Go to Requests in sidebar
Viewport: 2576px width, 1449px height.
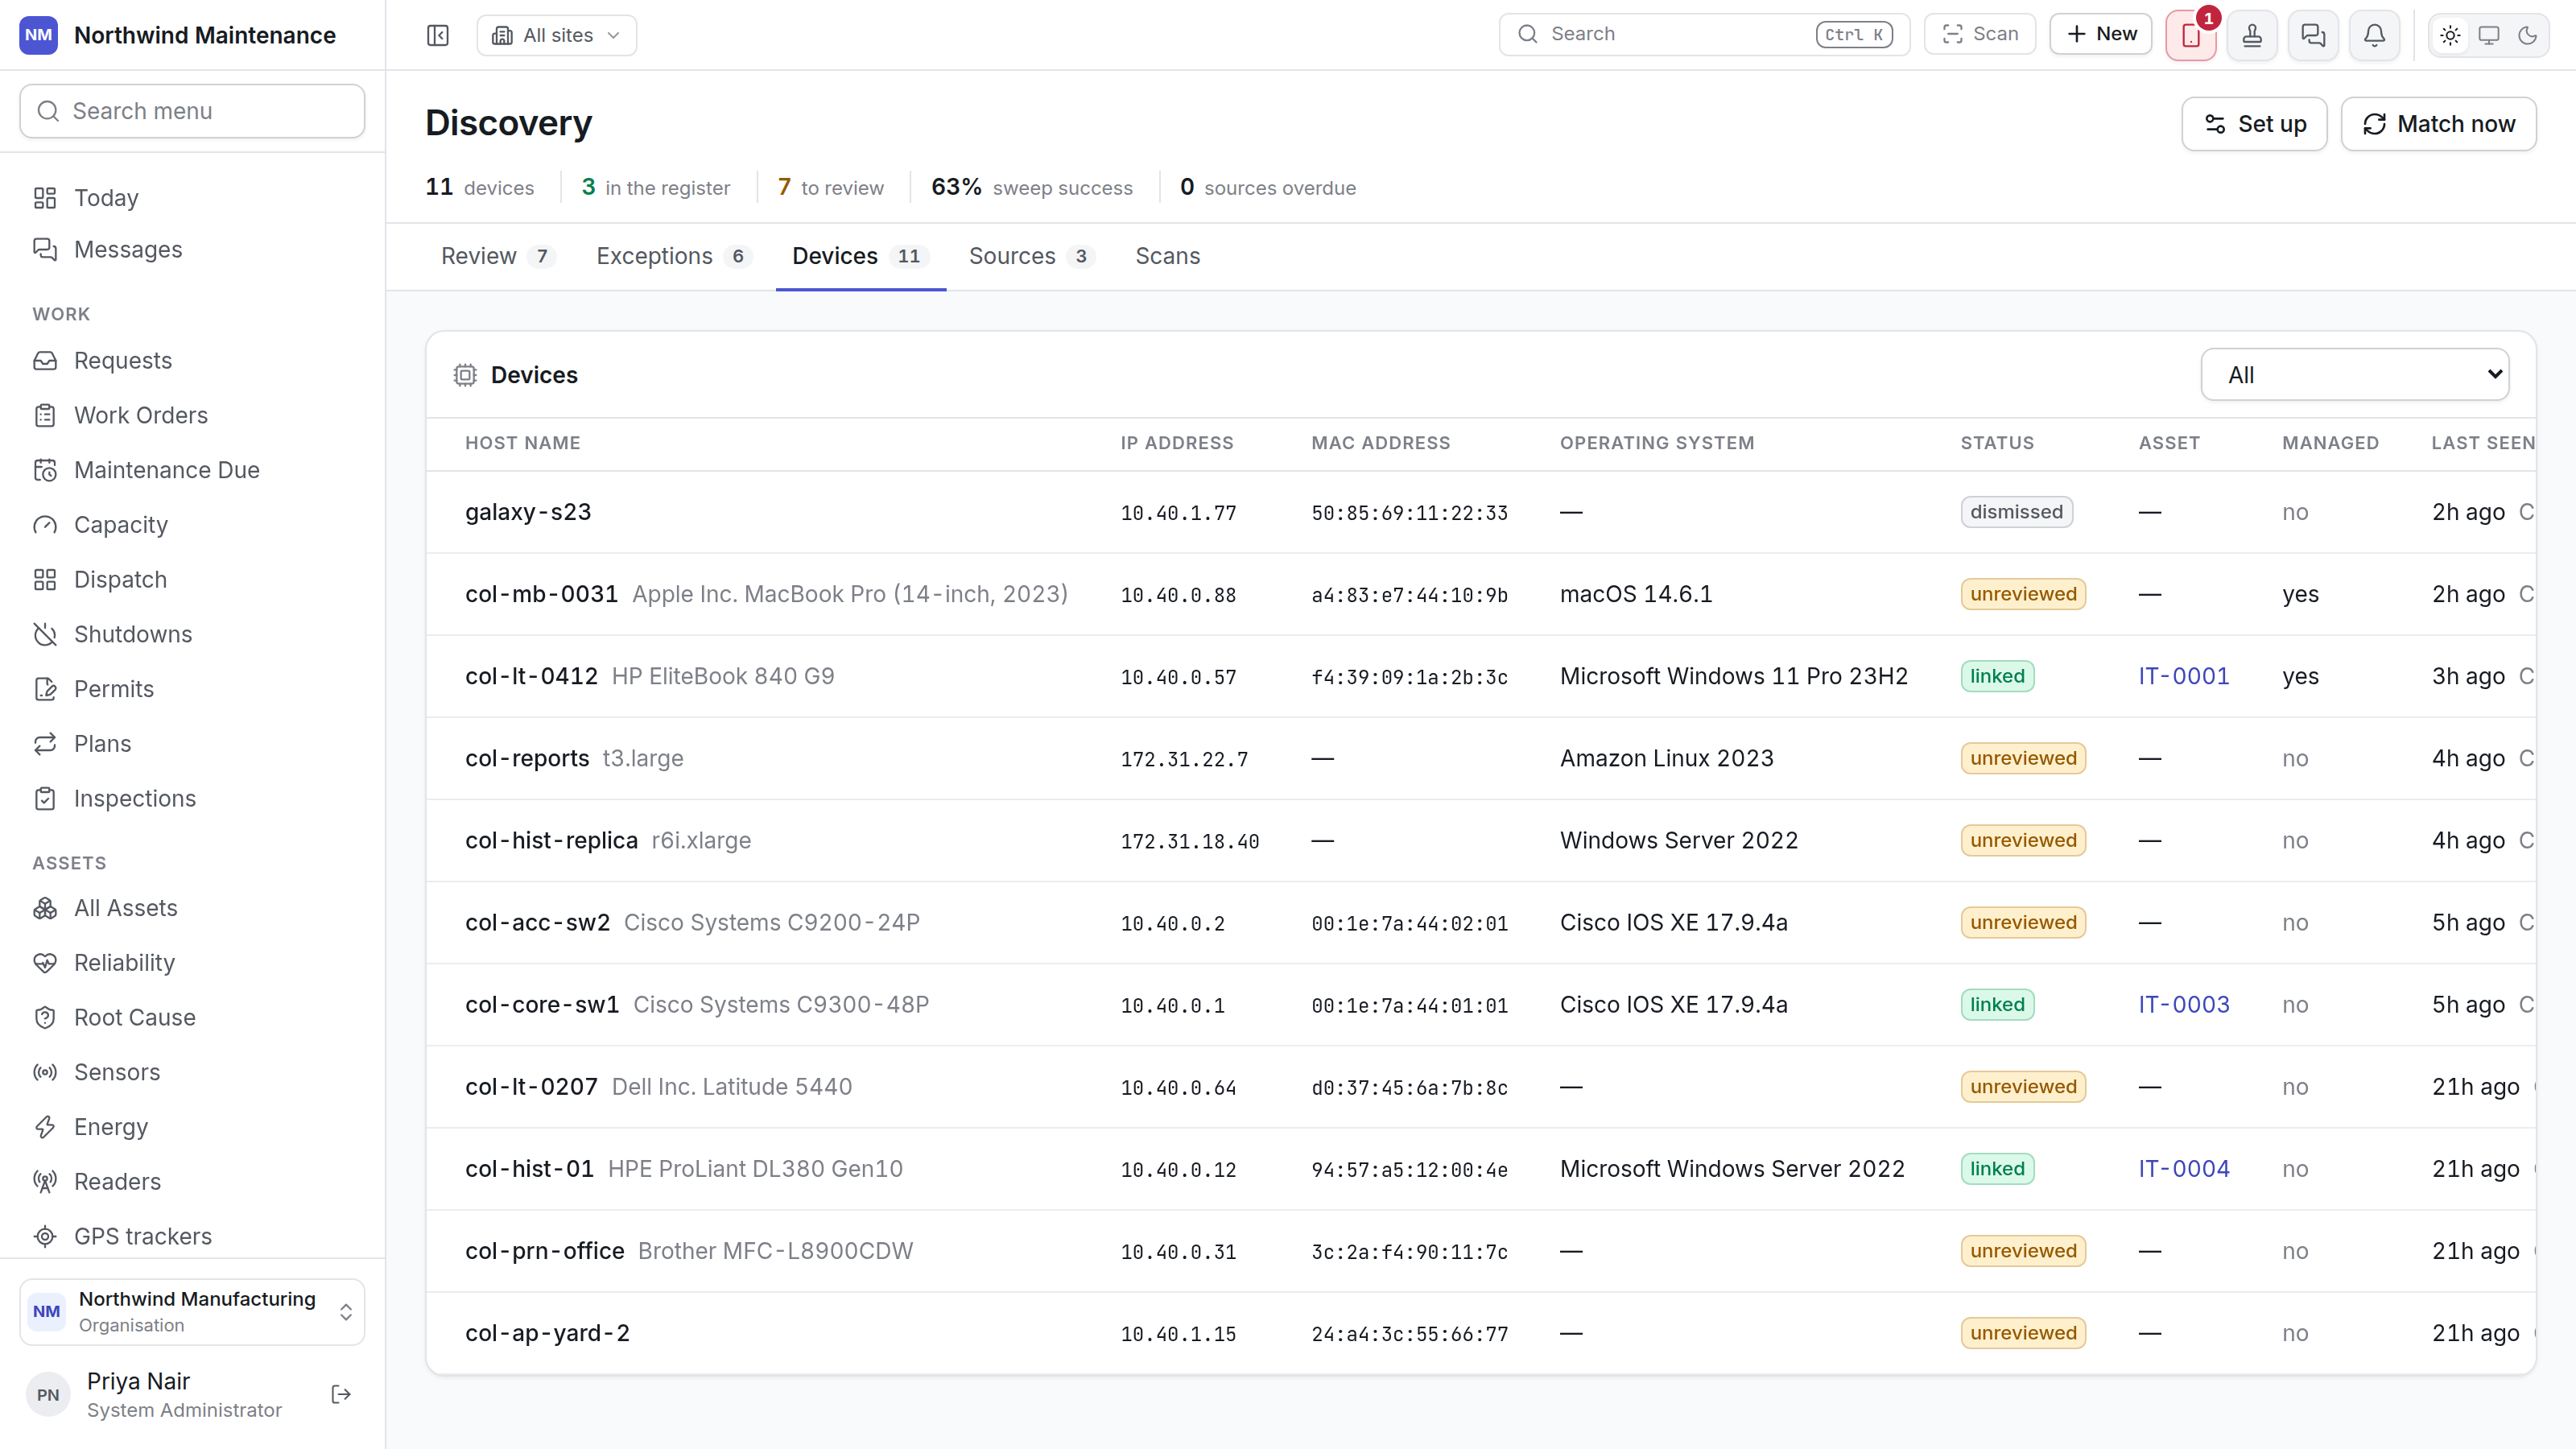click(x=192, y=360)
